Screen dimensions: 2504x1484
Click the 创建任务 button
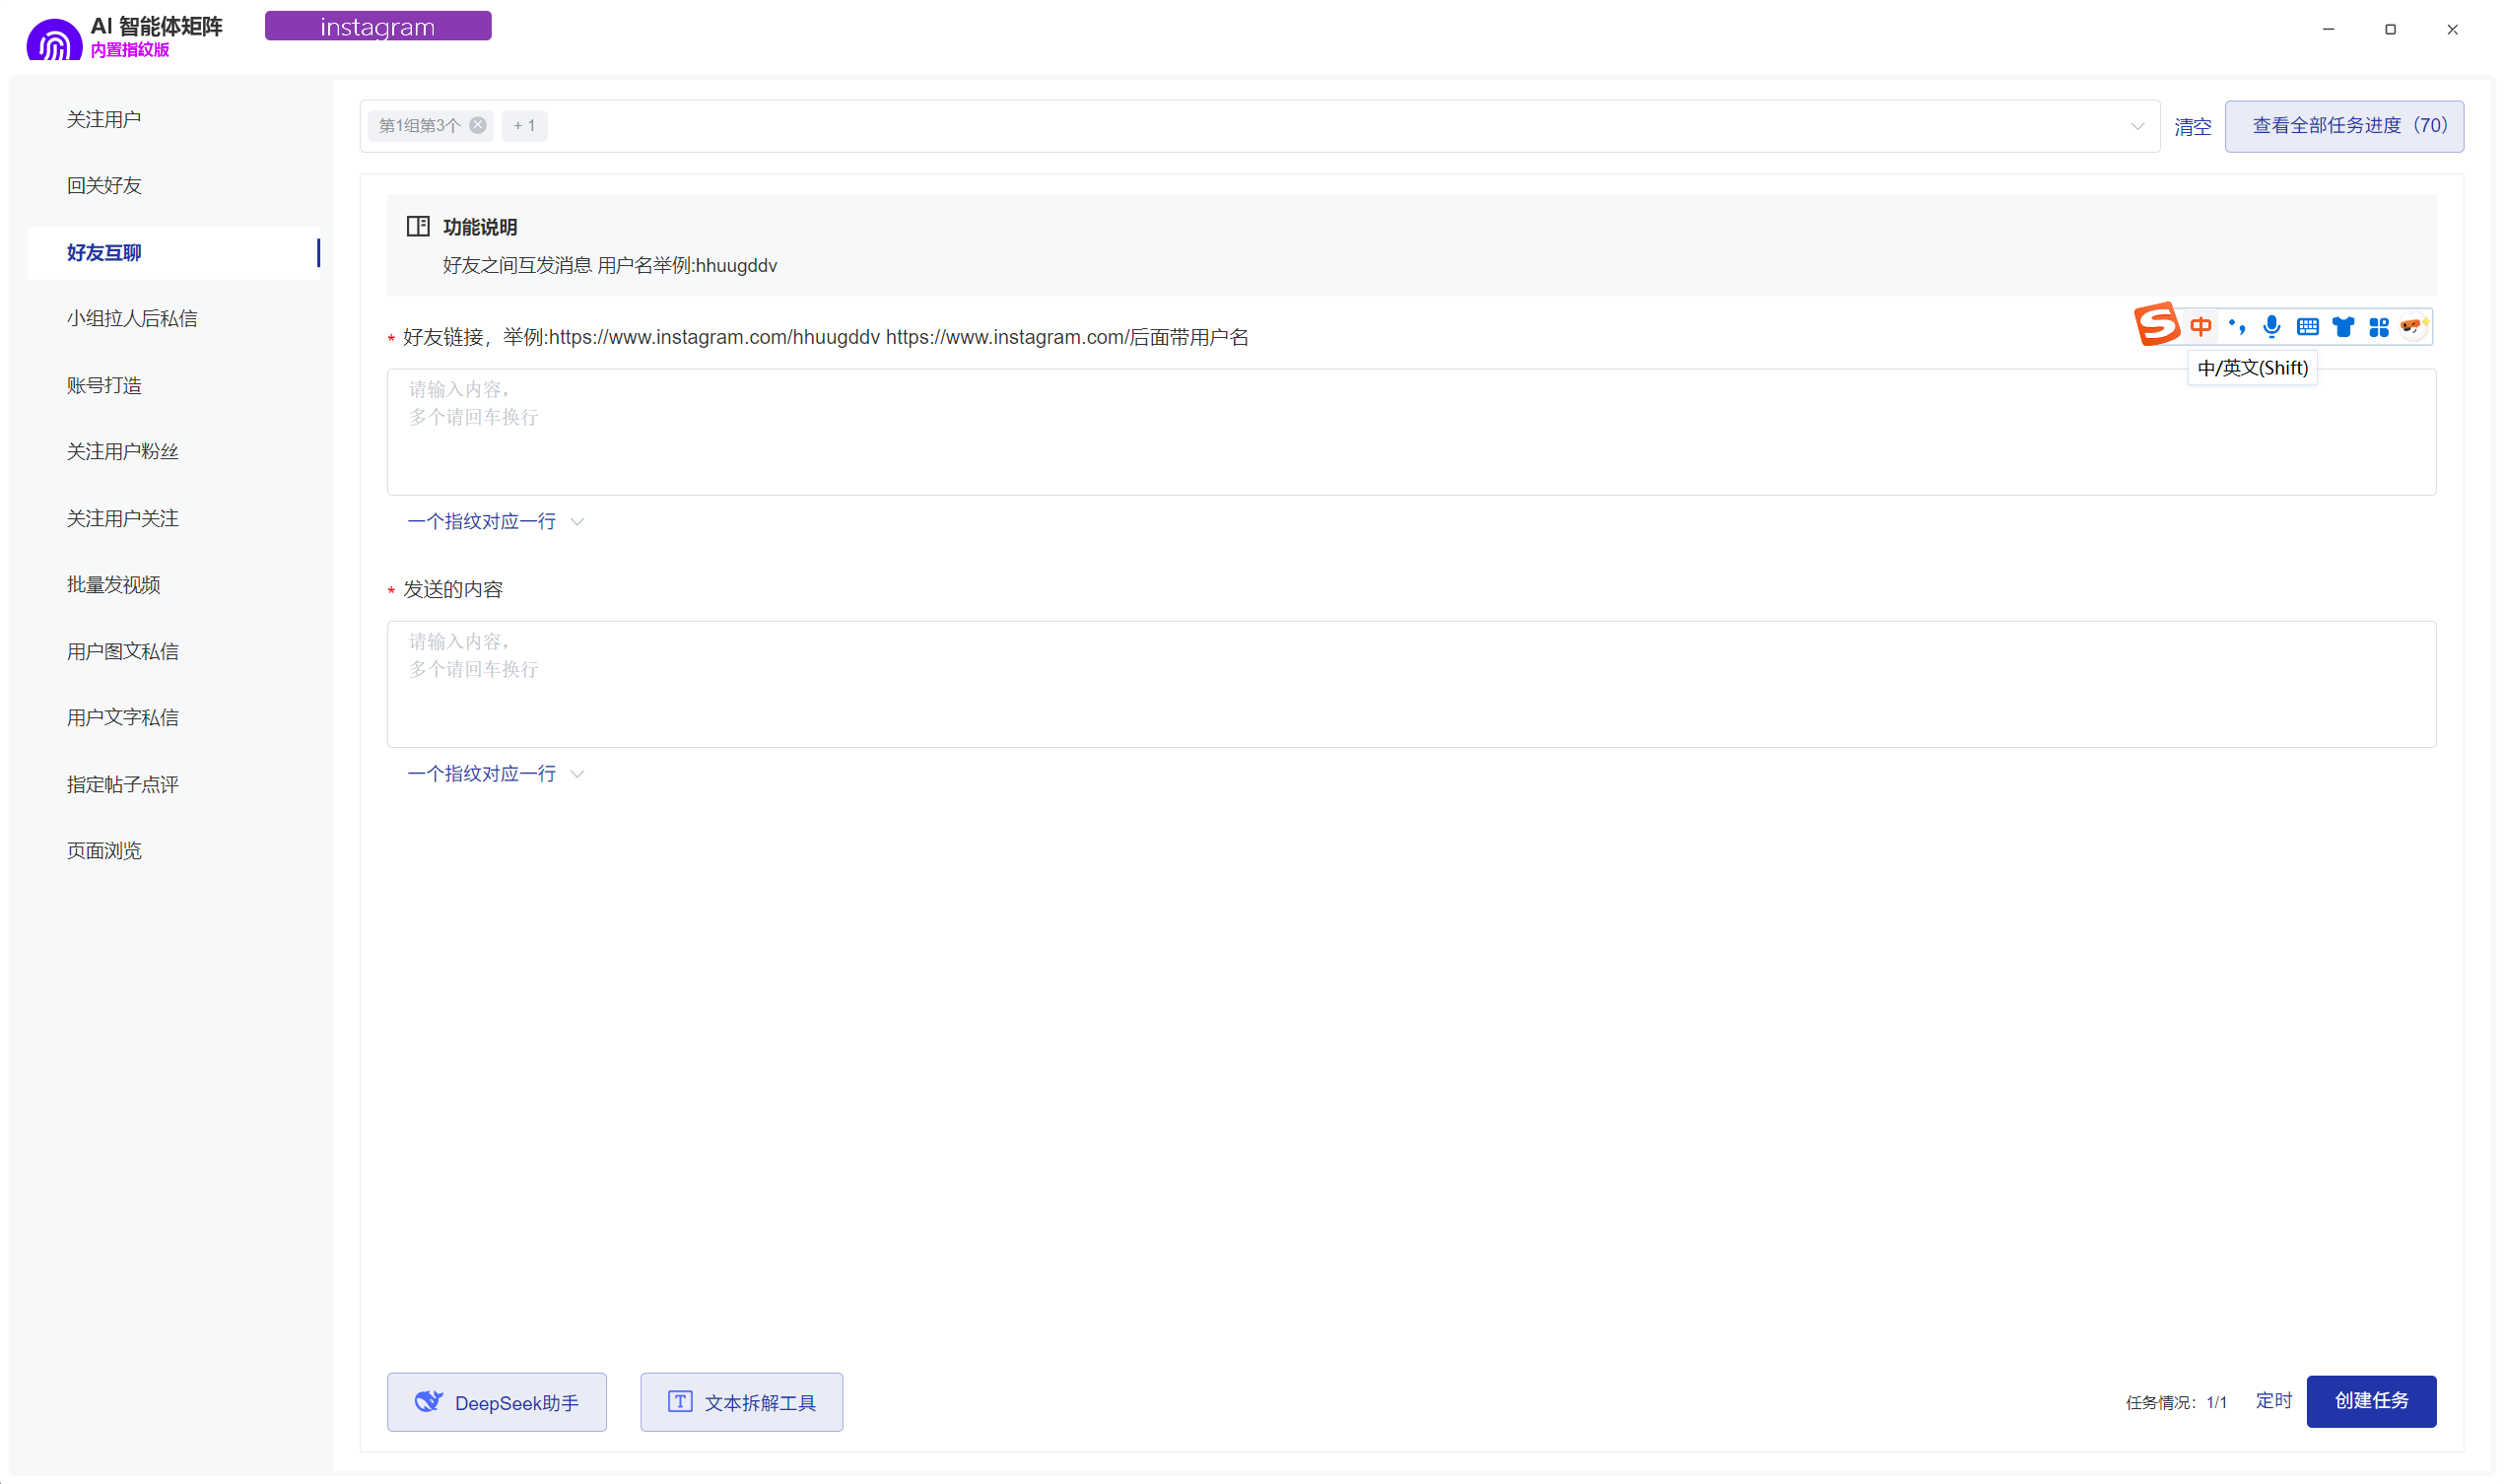click(x=2370, y=1400)
